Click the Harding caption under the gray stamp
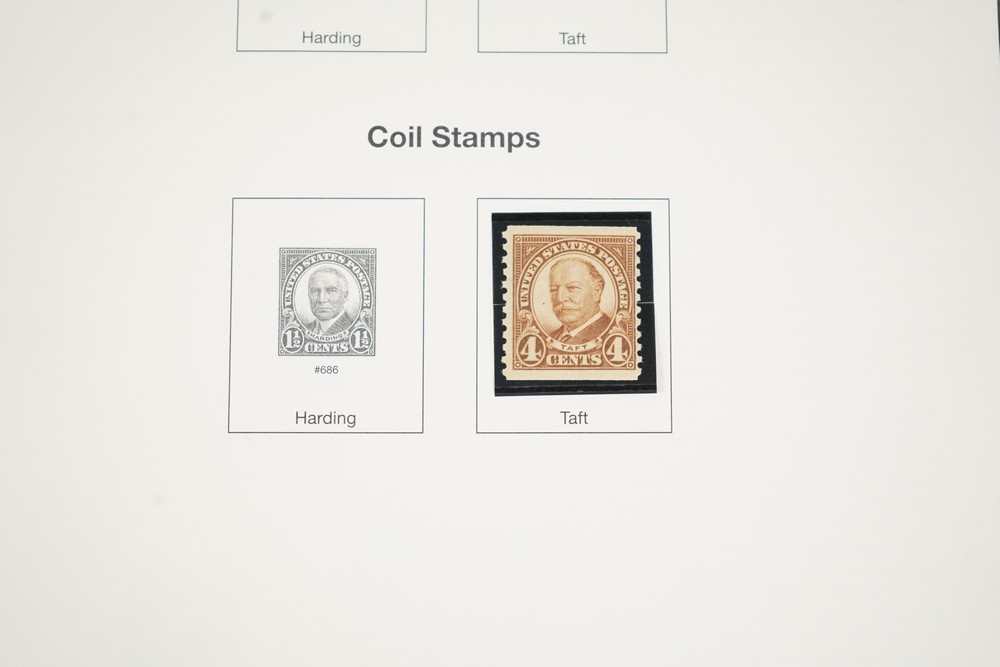The width and height of the screenshot is (1000, 667). pyautogui.click(x=325, y=418)
